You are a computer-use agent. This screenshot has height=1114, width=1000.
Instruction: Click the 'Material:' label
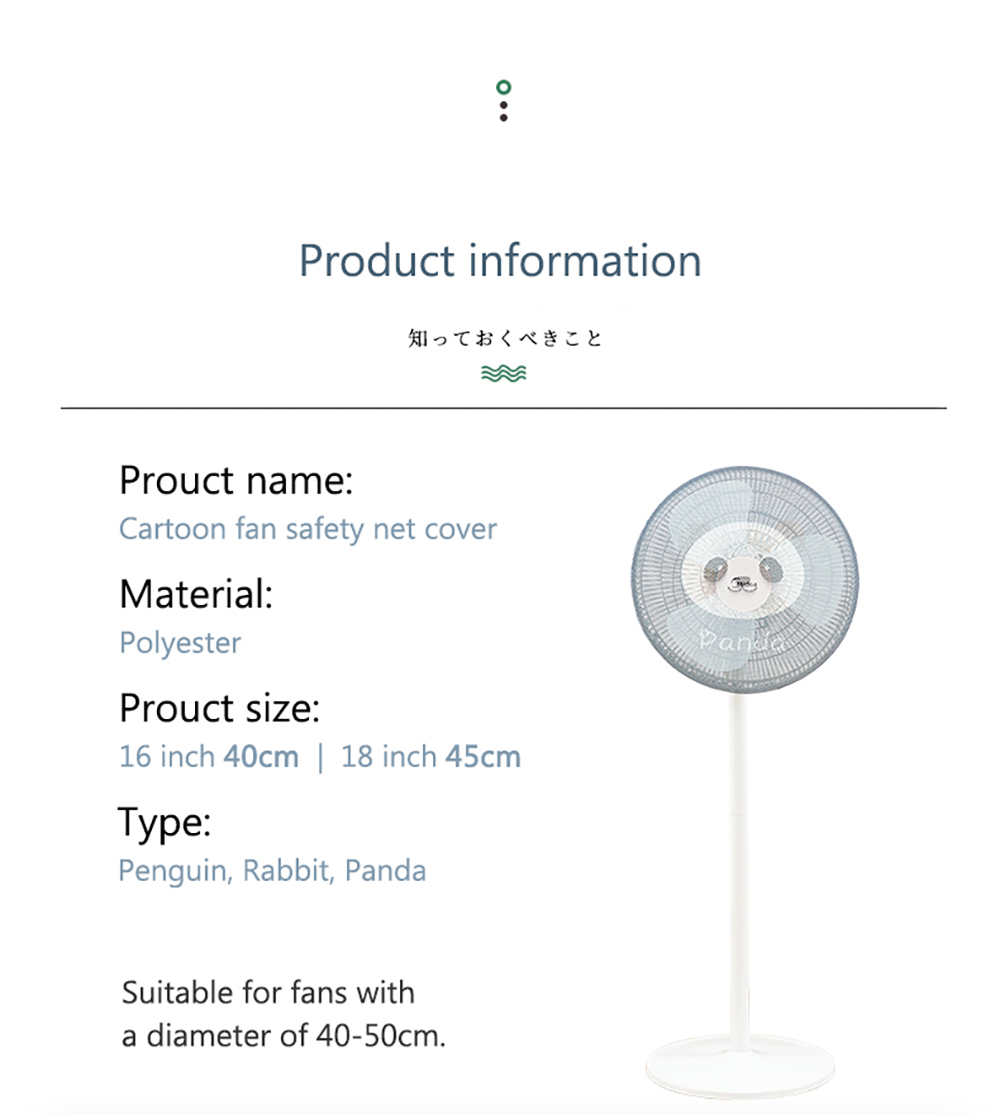(x=196, y=594)
